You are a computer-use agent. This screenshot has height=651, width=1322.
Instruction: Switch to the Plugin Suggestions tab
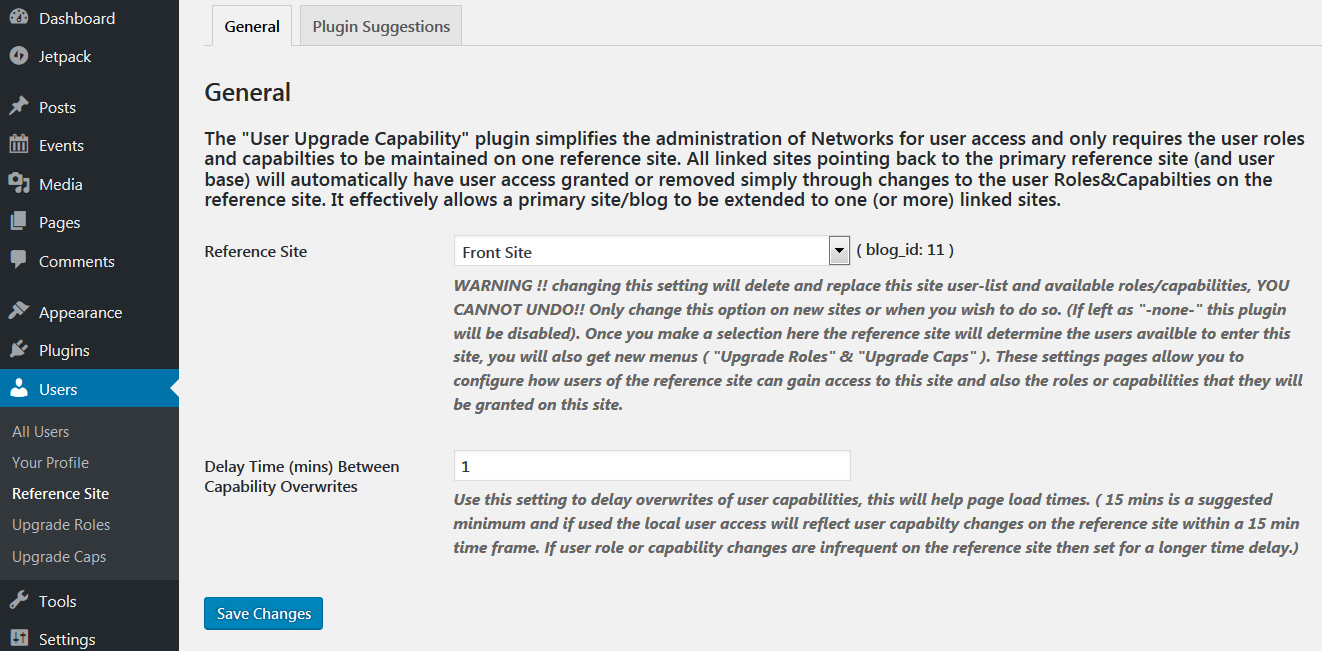(381, 27)
